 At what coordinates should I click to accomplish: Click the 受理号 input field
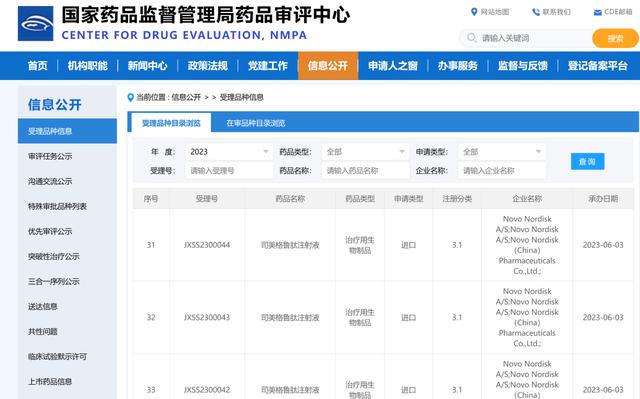[229, 171]
